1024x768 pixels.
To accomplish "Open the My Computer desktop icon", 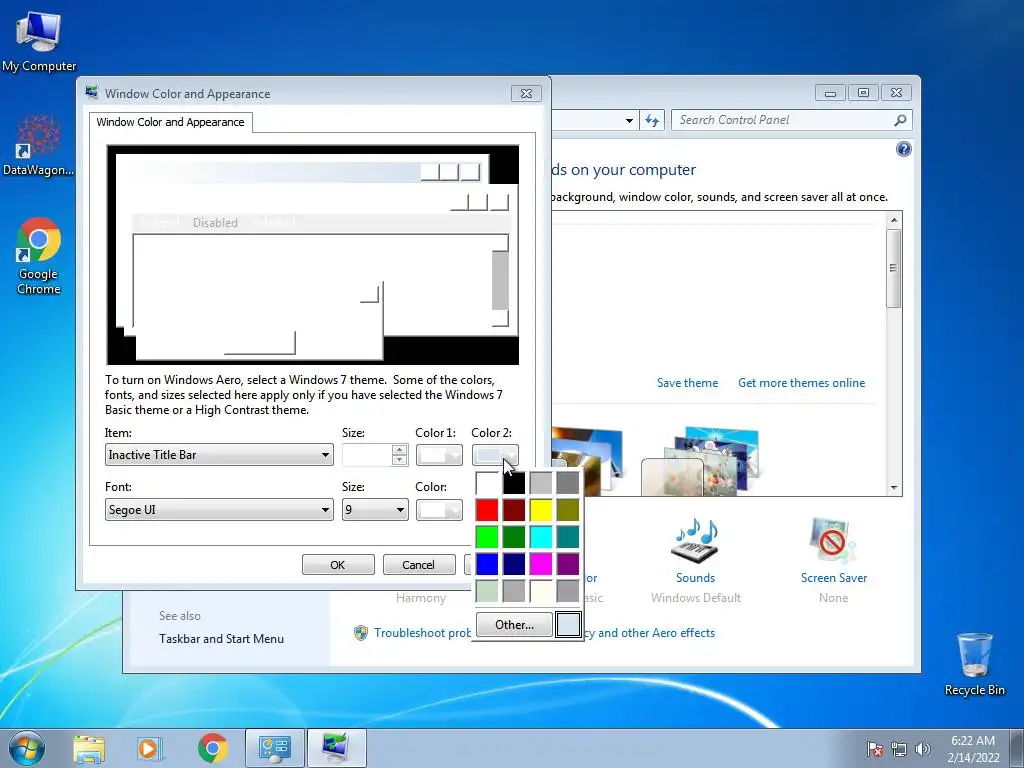I will [x=39, y=40].
